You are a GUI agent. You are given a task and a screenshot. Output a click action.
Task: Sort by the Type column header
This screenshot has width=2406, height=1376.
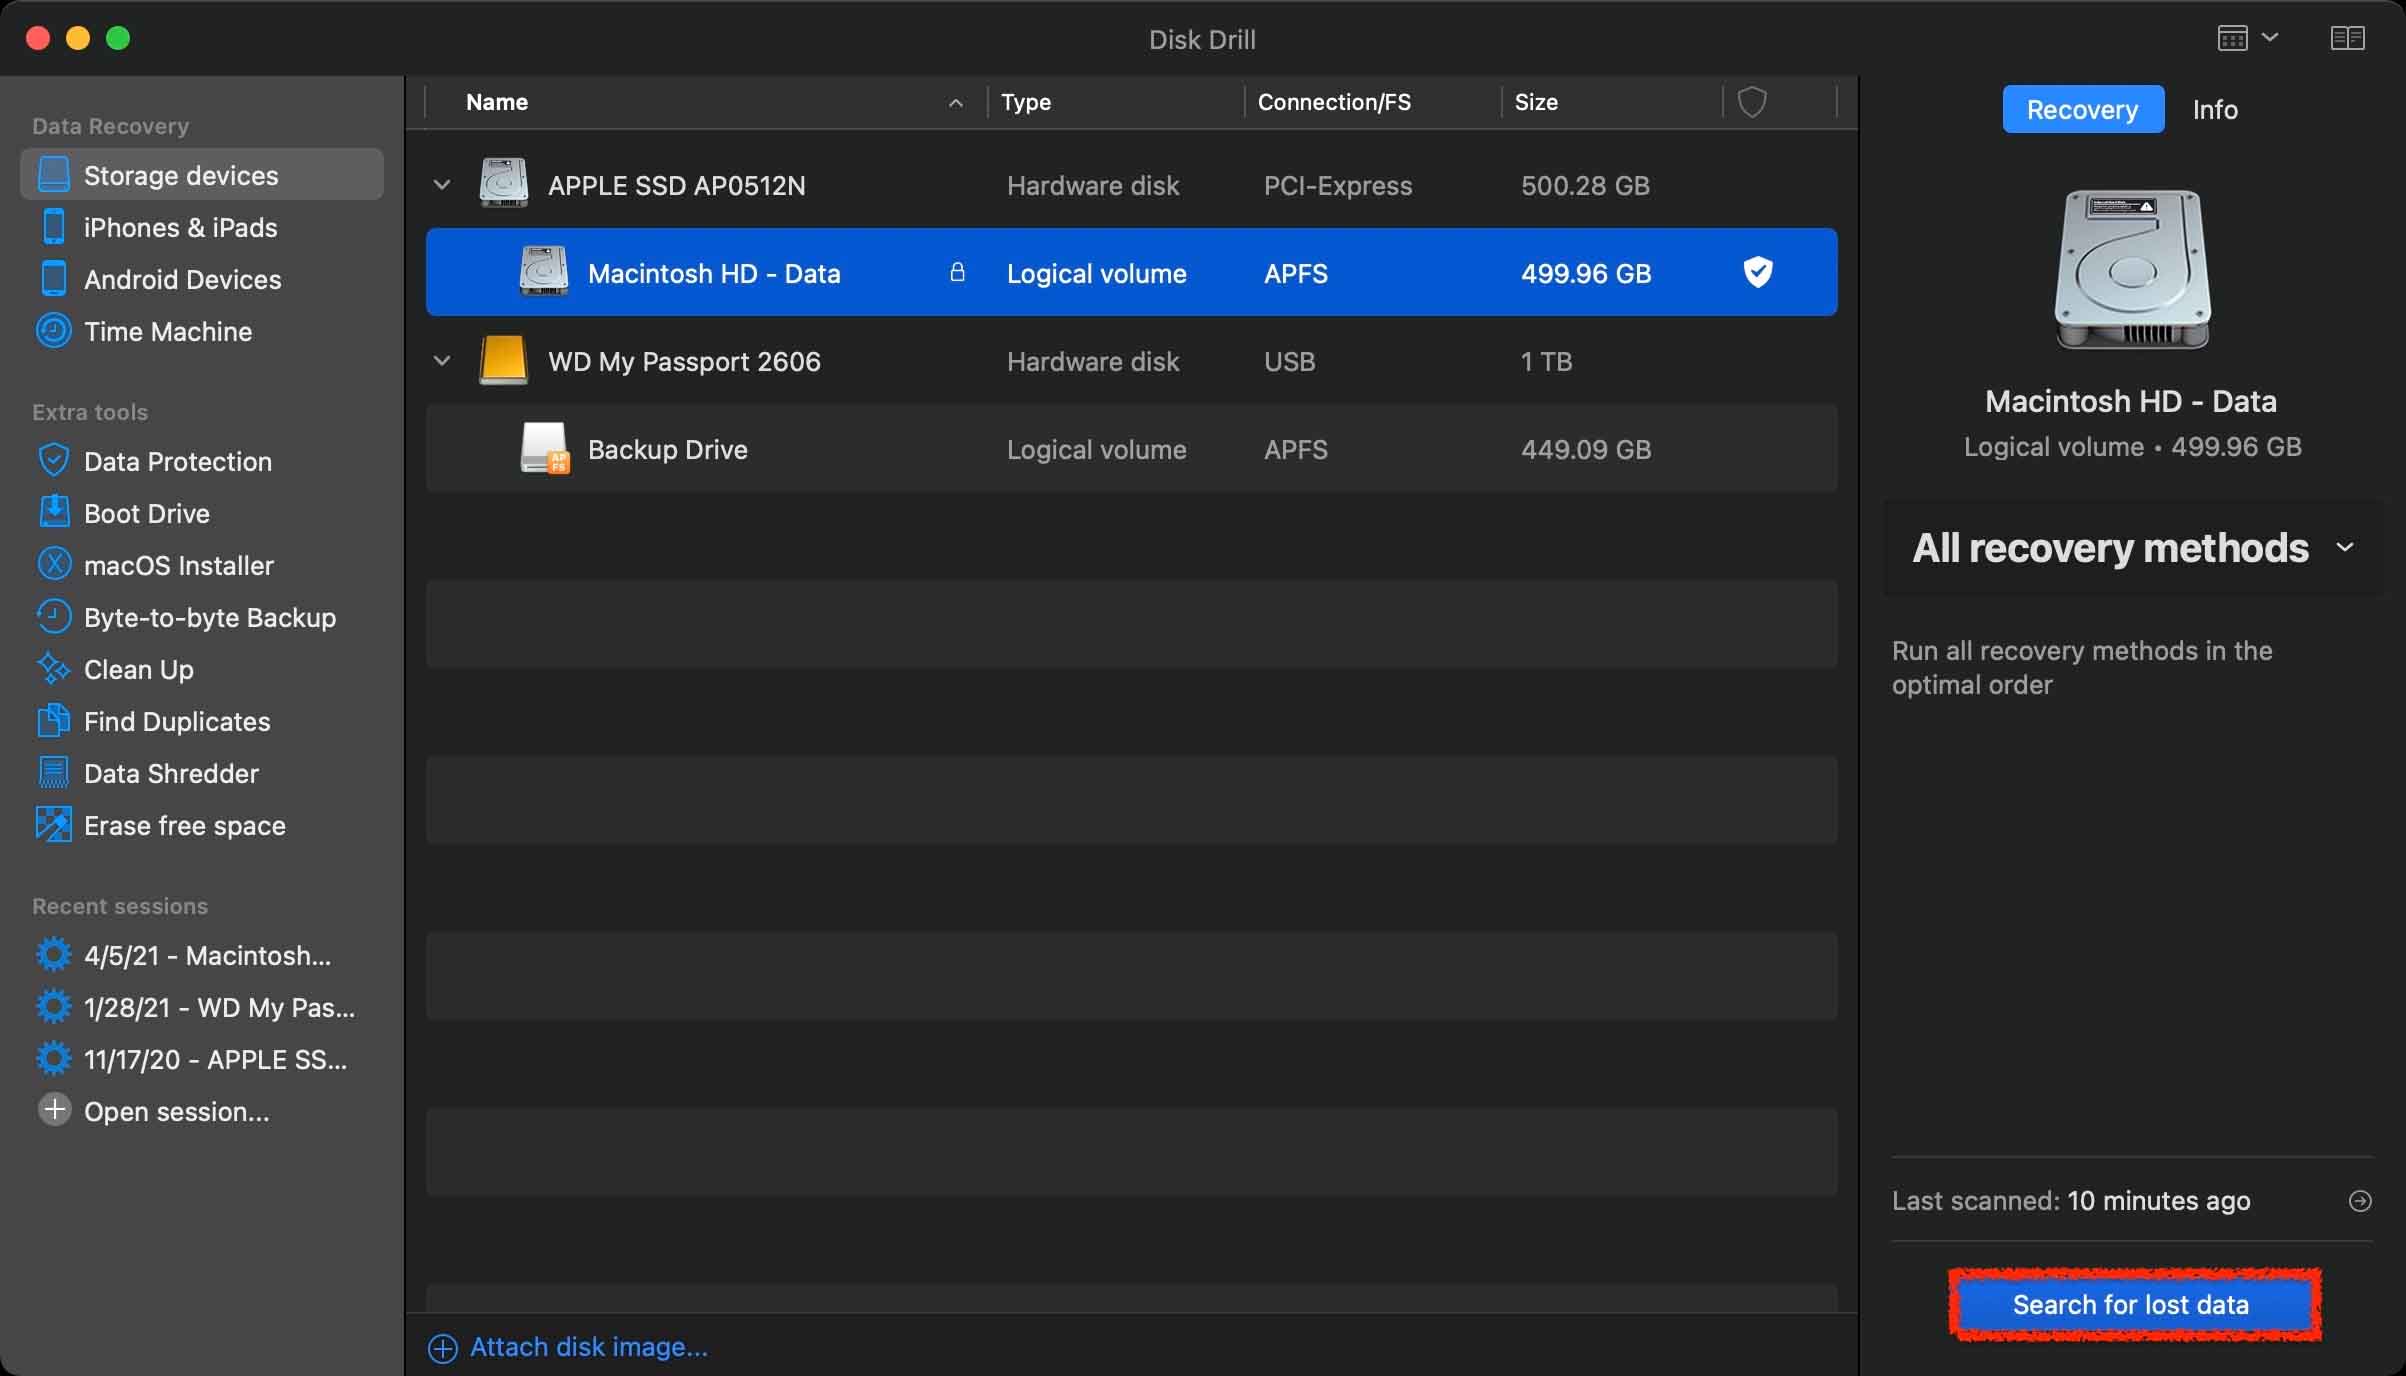pyautogui.click(x=1115, y=102)
